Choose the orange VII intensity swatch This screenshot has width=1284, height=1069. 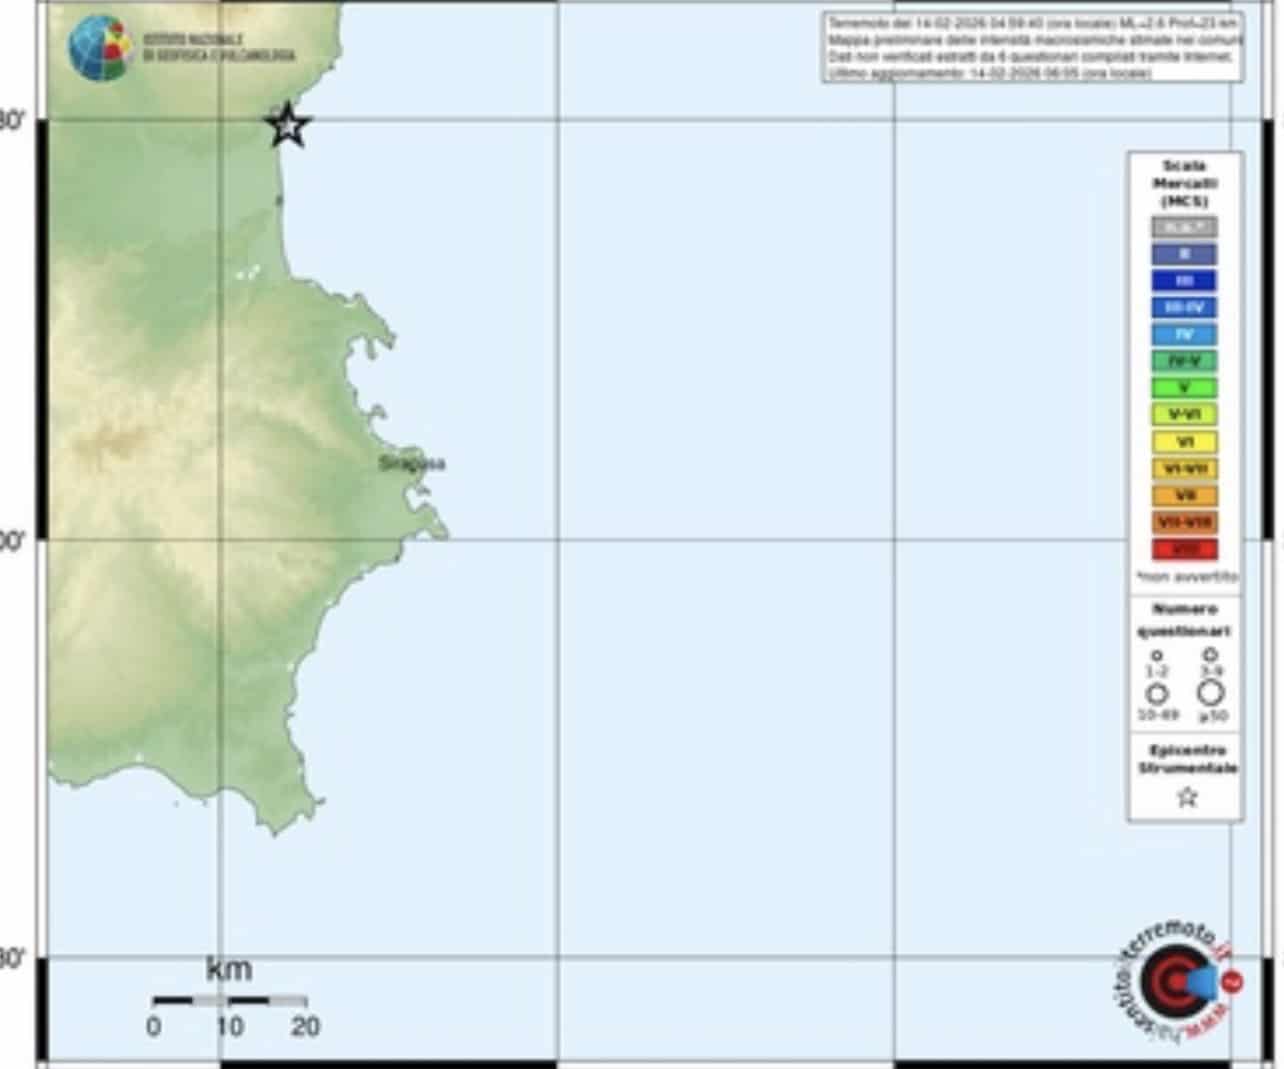(x=1184, y=495)
